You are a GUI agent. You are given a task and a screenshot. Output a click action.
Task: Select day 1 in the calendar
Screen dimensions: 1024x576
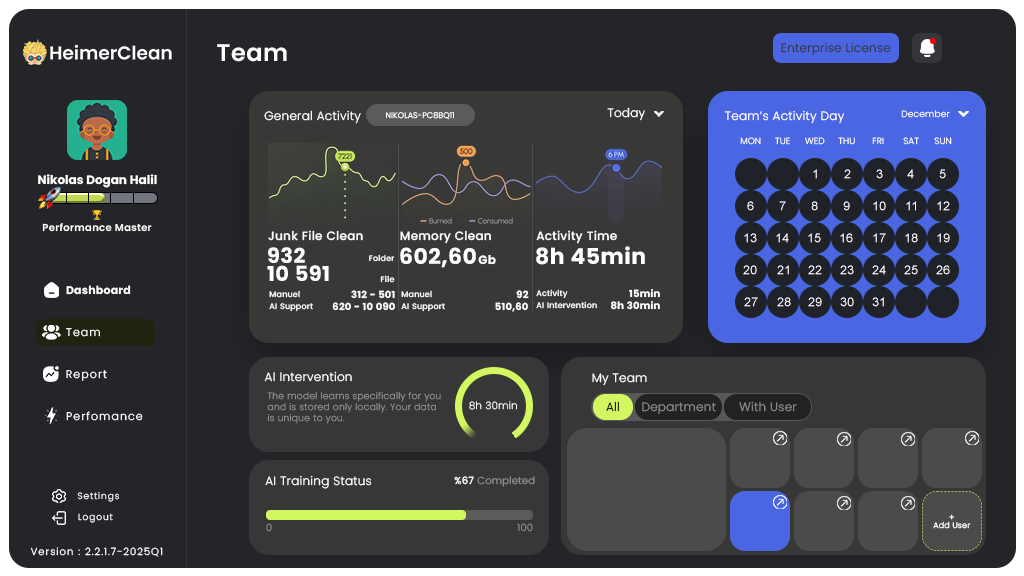tap(814, 174)
